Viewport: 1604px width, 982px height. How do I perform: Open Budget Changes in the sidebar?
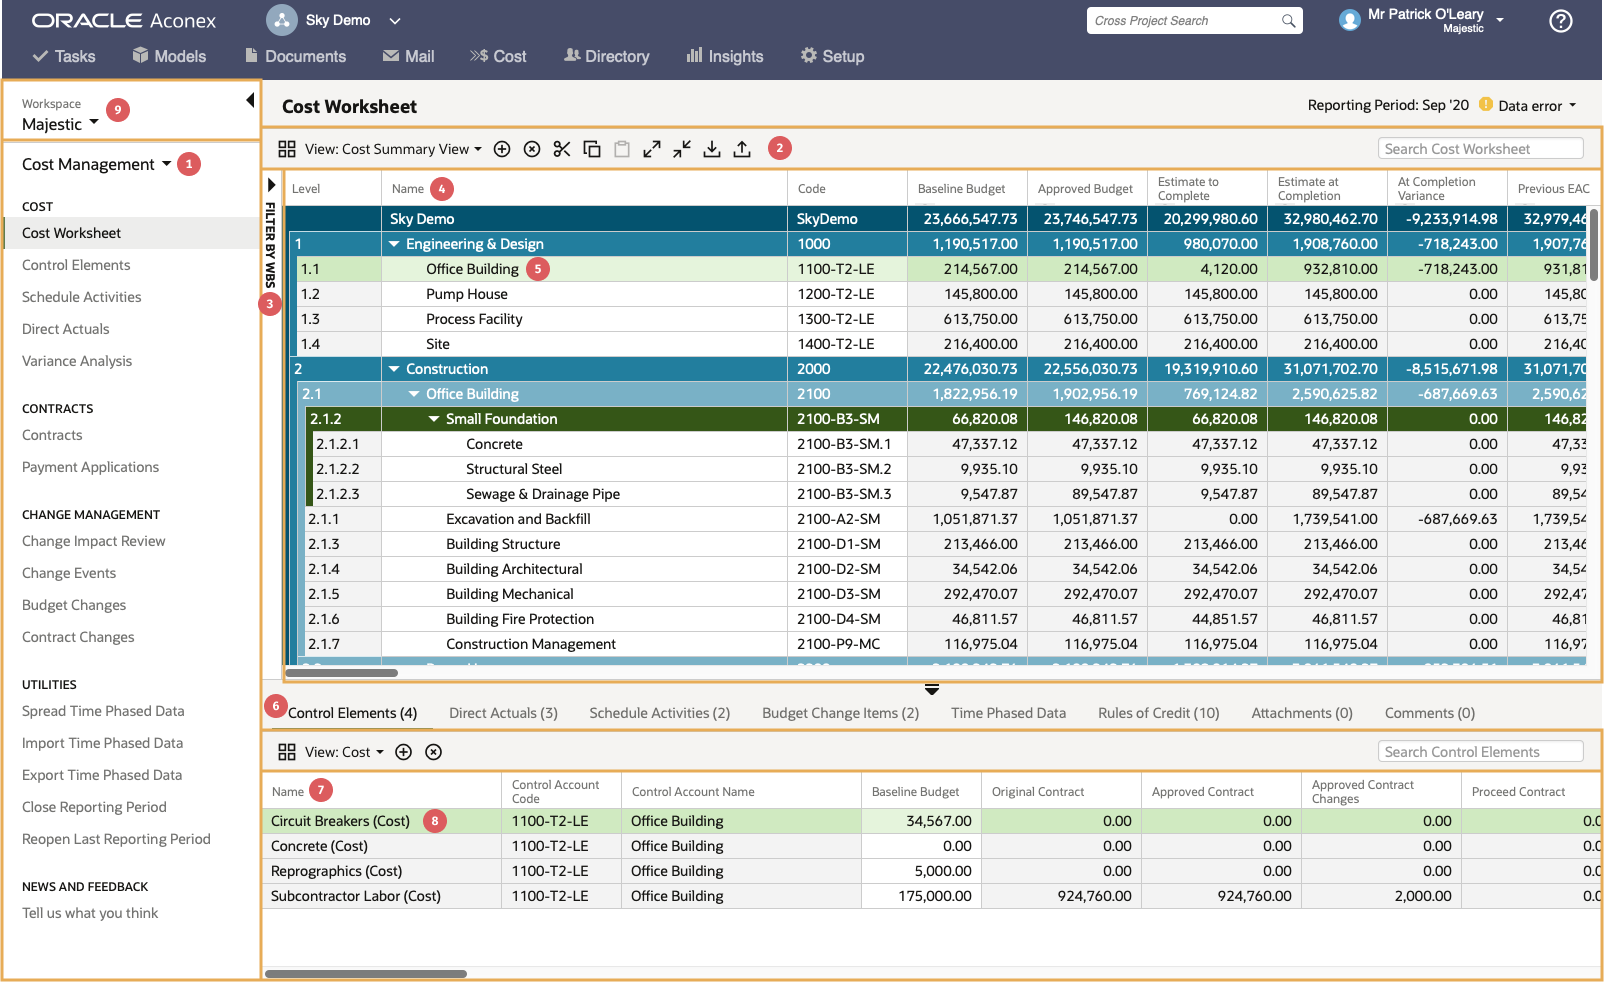[74, 605]
